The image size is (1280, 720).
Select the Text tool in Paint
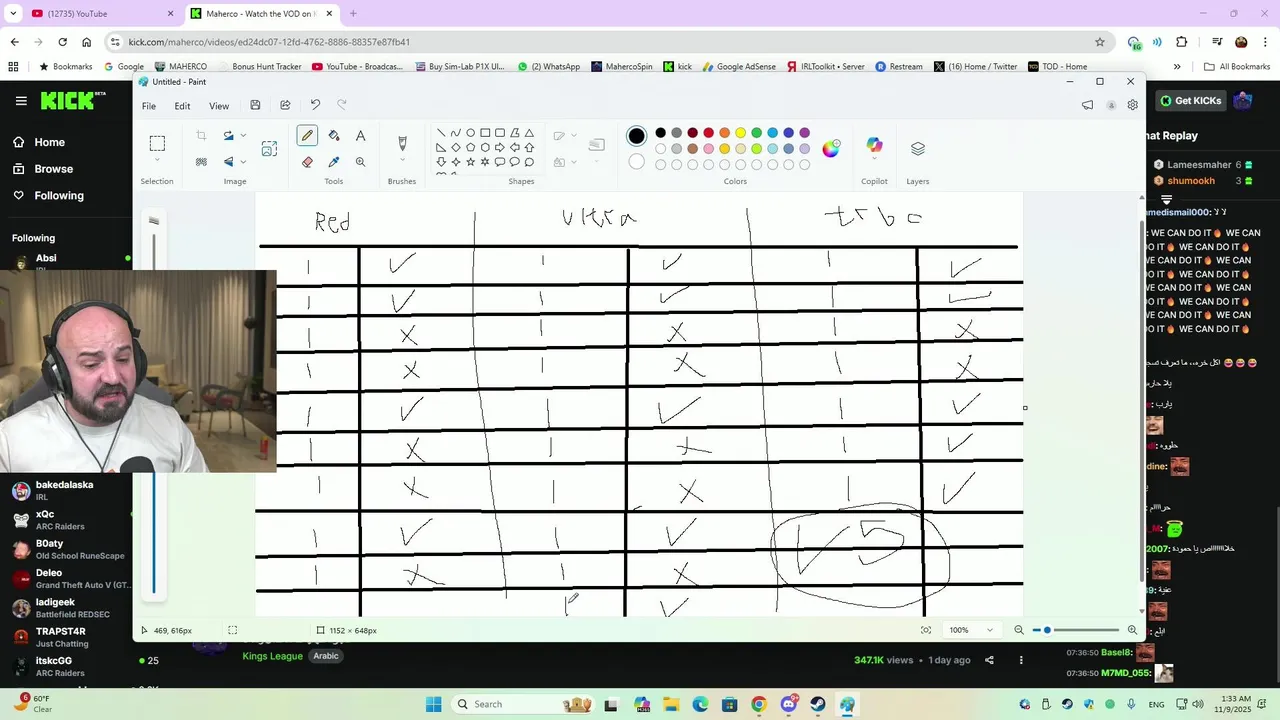click(360, 136)
